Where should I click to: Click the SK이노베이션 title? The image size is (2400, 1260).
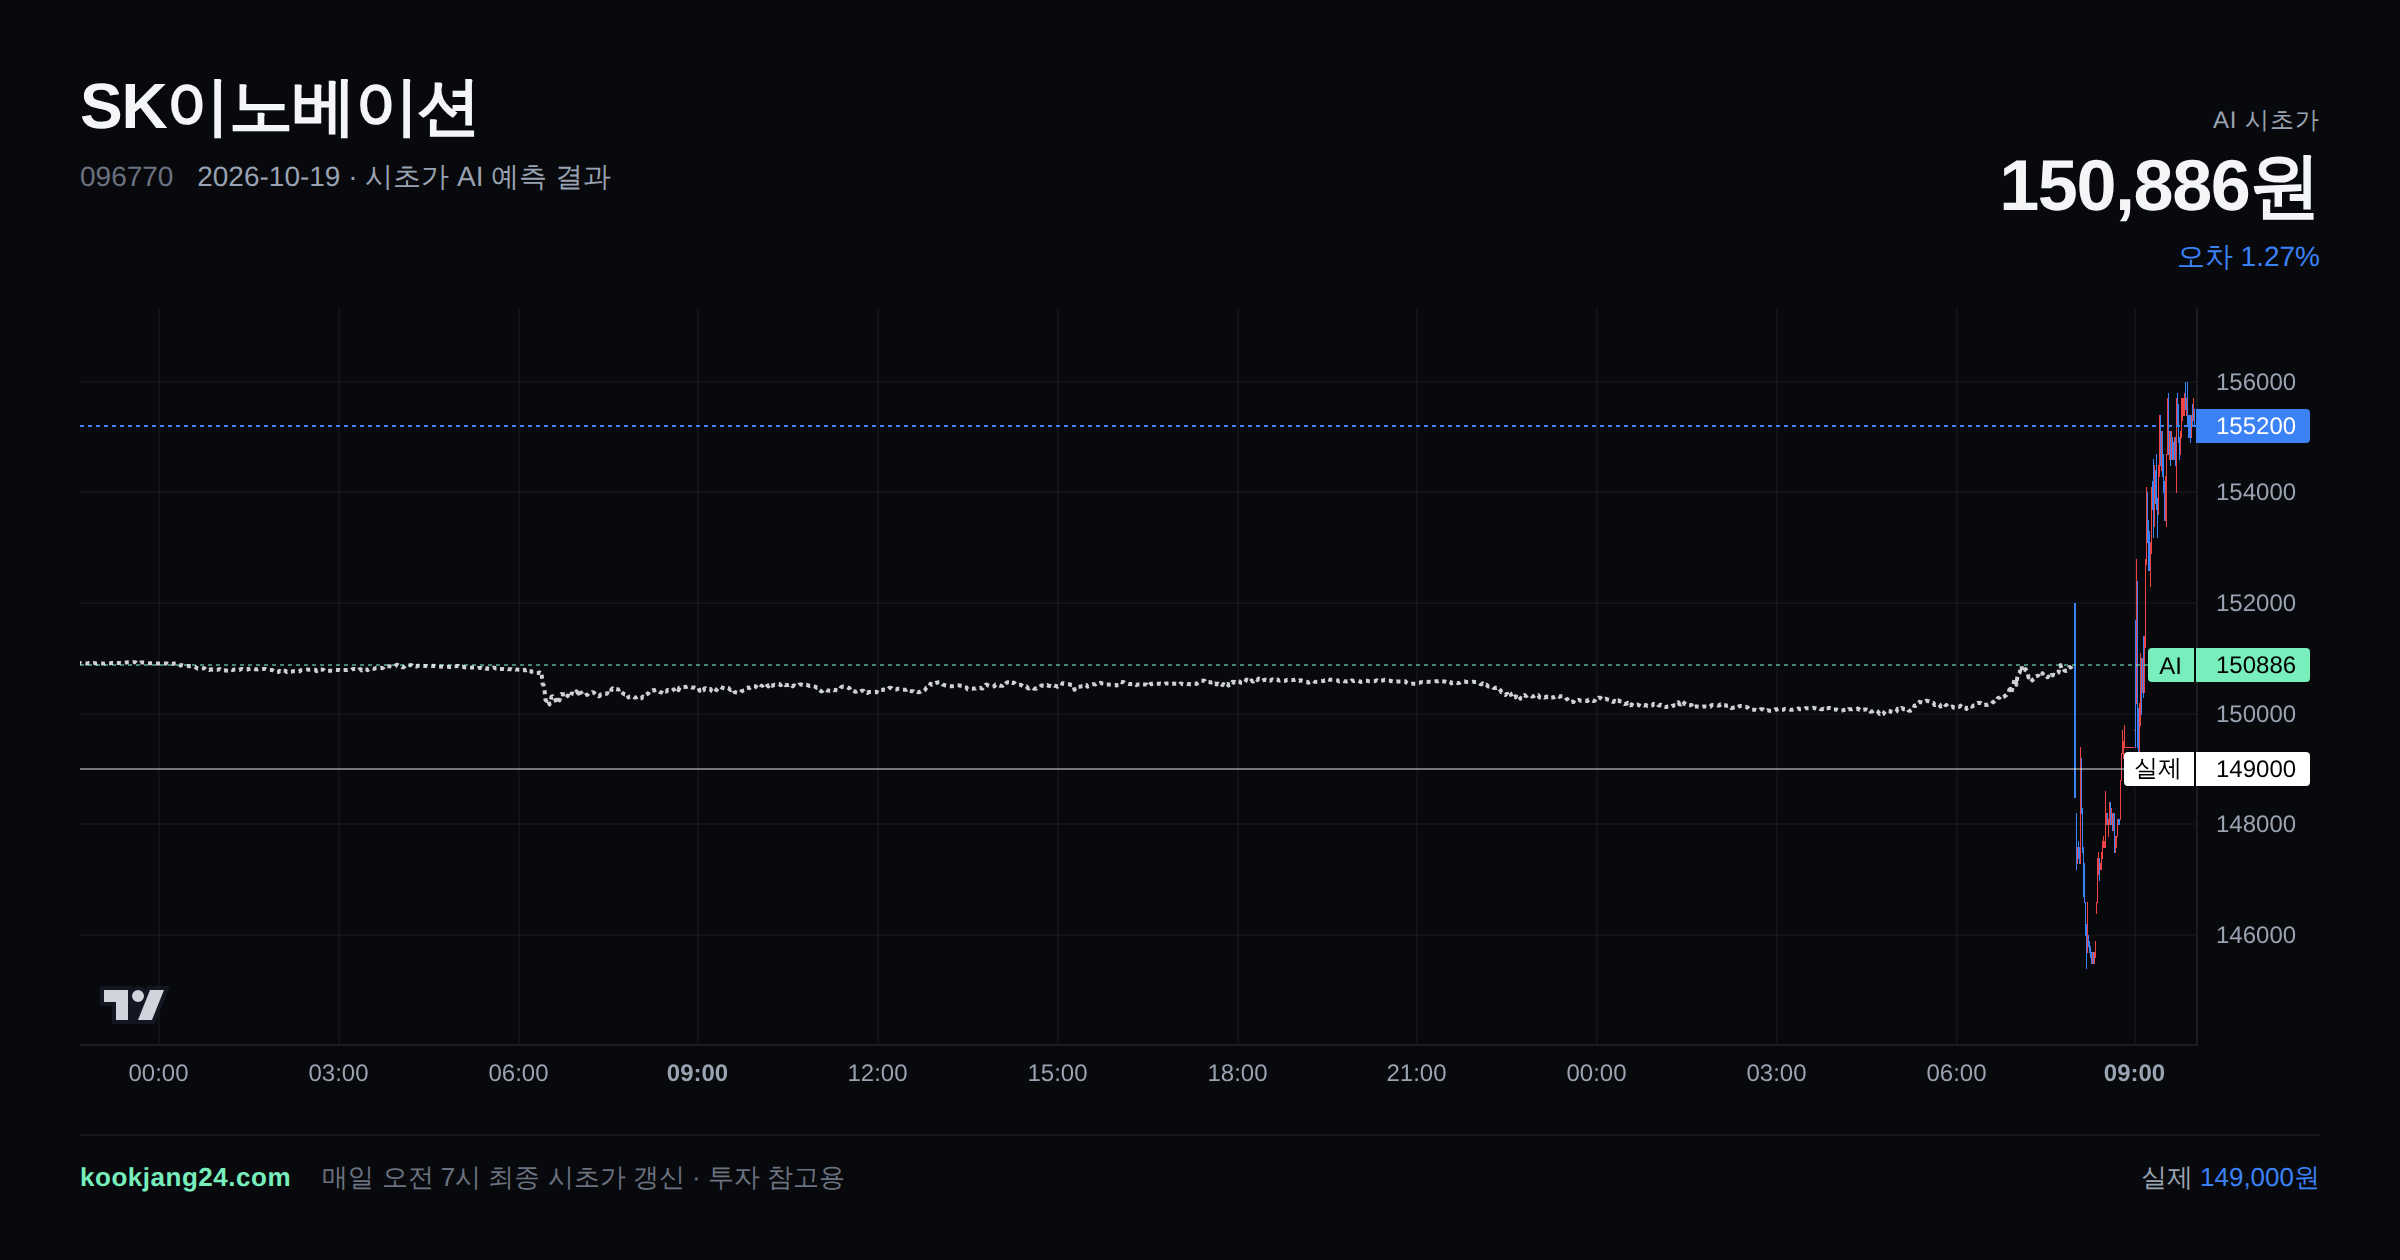278,108
